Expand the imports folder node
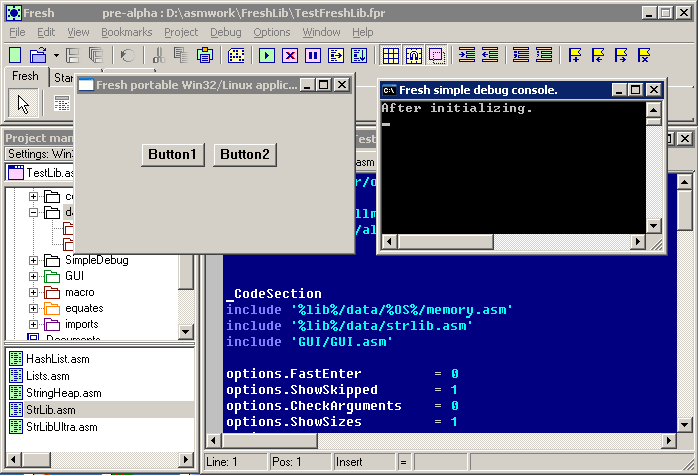The image size is (698, 475). [x=33, y=325]
